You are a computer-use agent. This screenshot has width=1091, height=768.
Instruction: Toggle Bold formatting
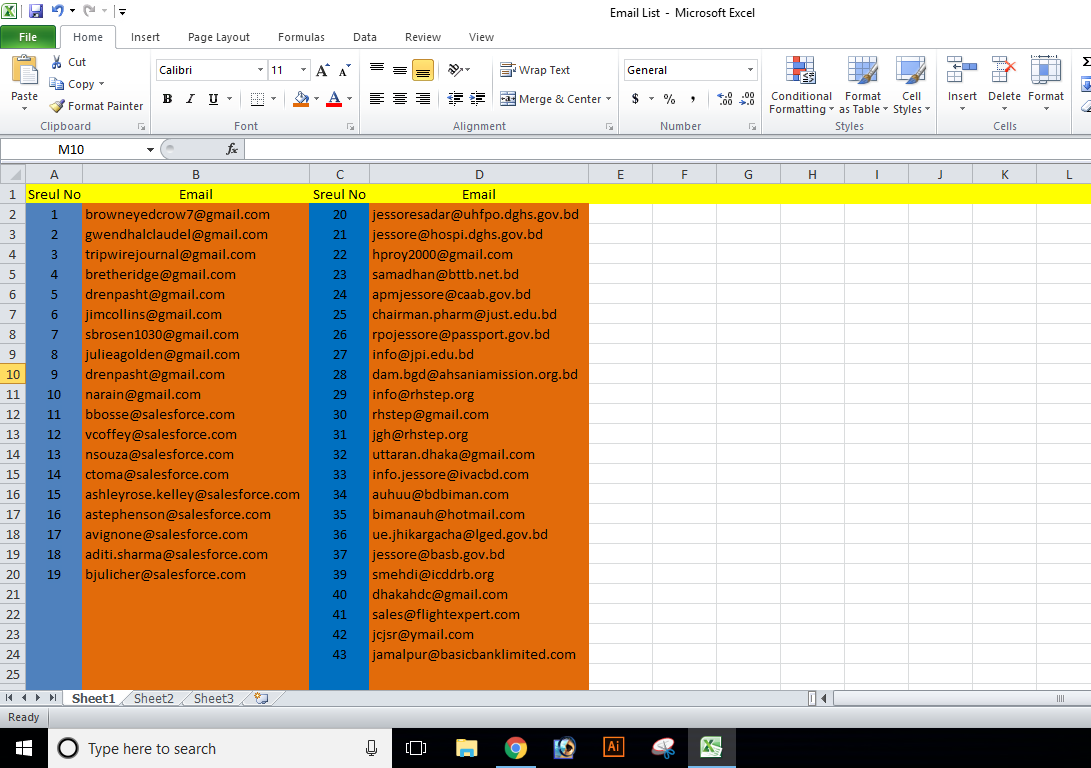click(x=167, y=99)
